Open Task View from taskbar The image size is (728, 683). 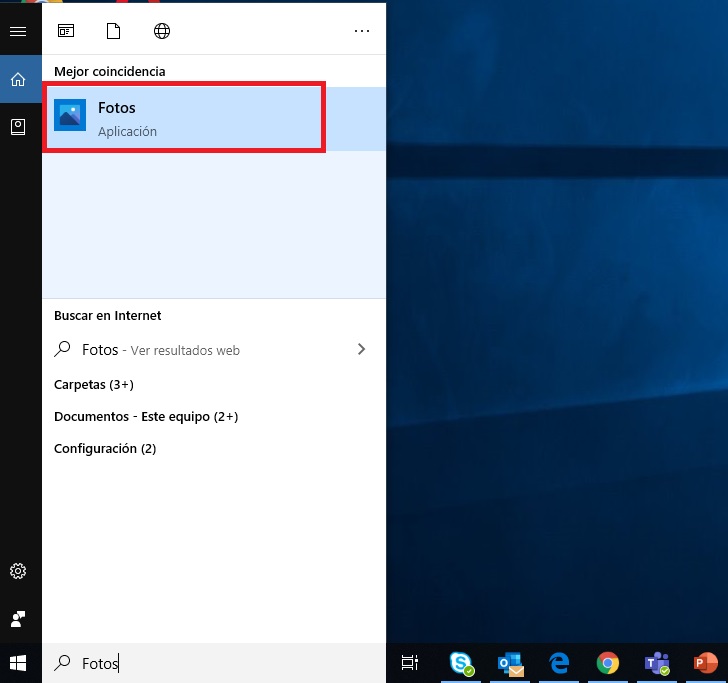(x=410, y=663)
